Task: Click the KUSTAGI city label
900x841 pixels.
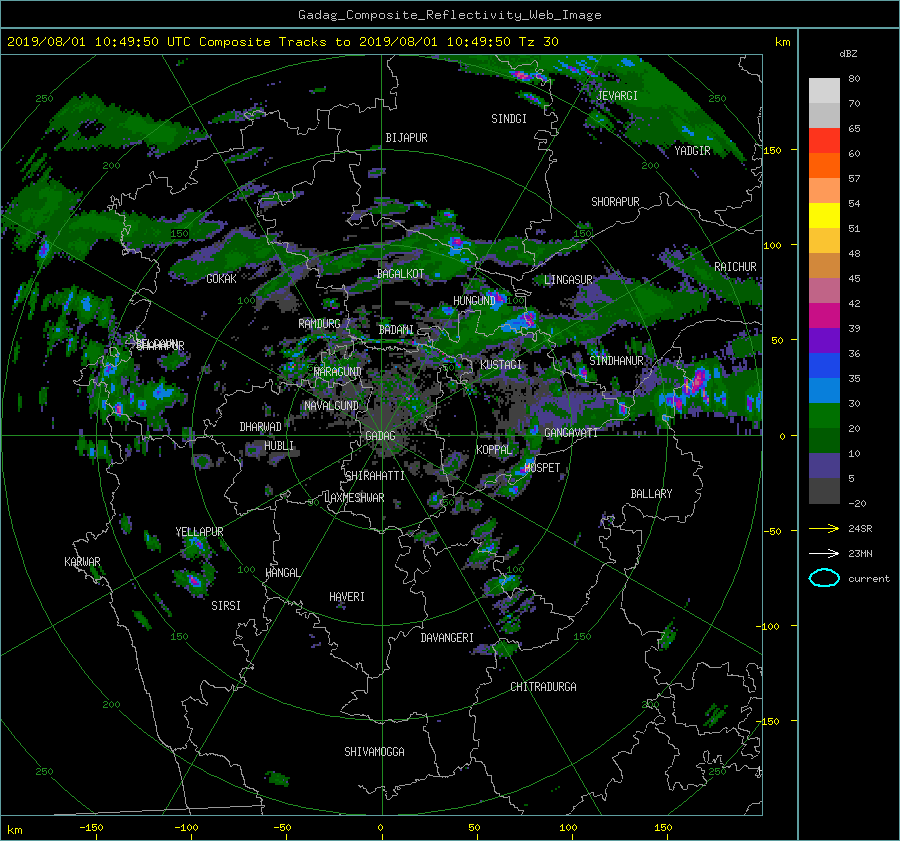Action: [501, 365]
